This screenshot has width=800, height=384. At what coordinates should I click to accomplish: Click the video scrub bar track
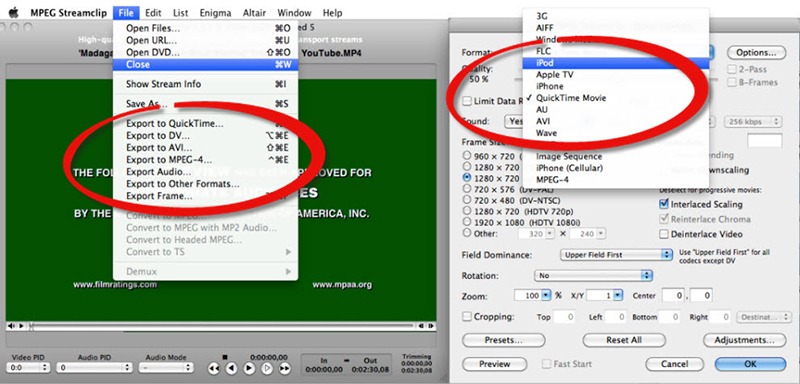click(x=221, y=325)
